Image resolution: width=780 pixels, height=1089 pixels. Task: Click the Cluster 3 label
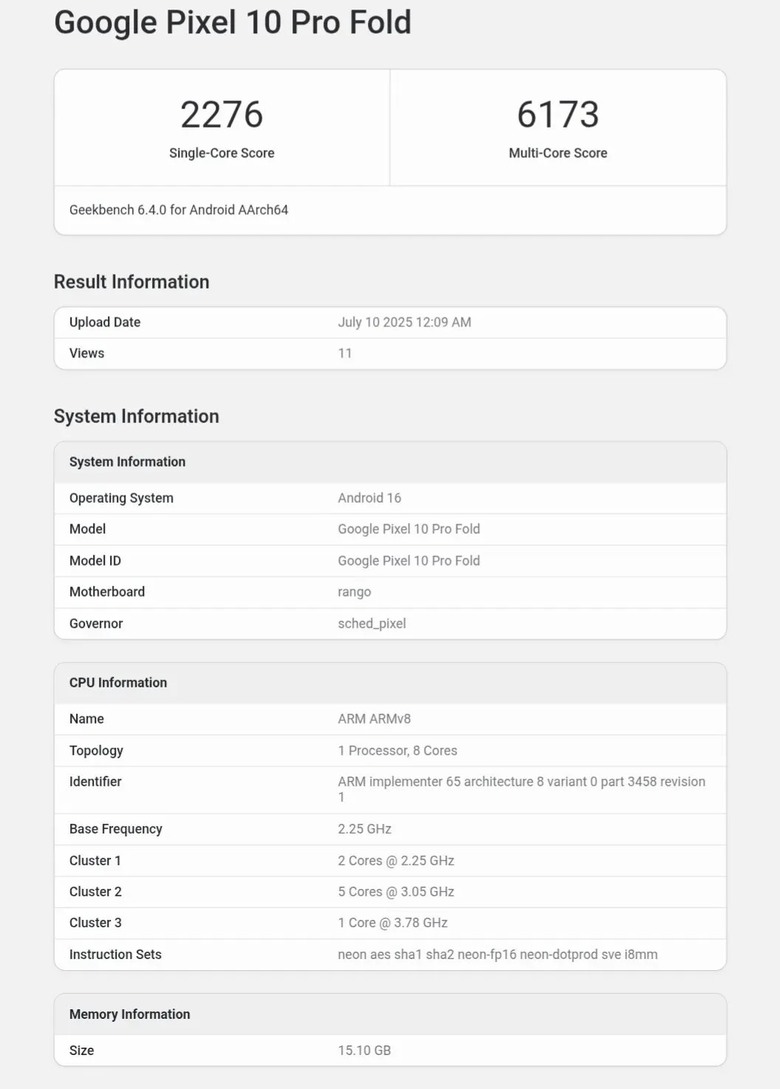point(95,923)
